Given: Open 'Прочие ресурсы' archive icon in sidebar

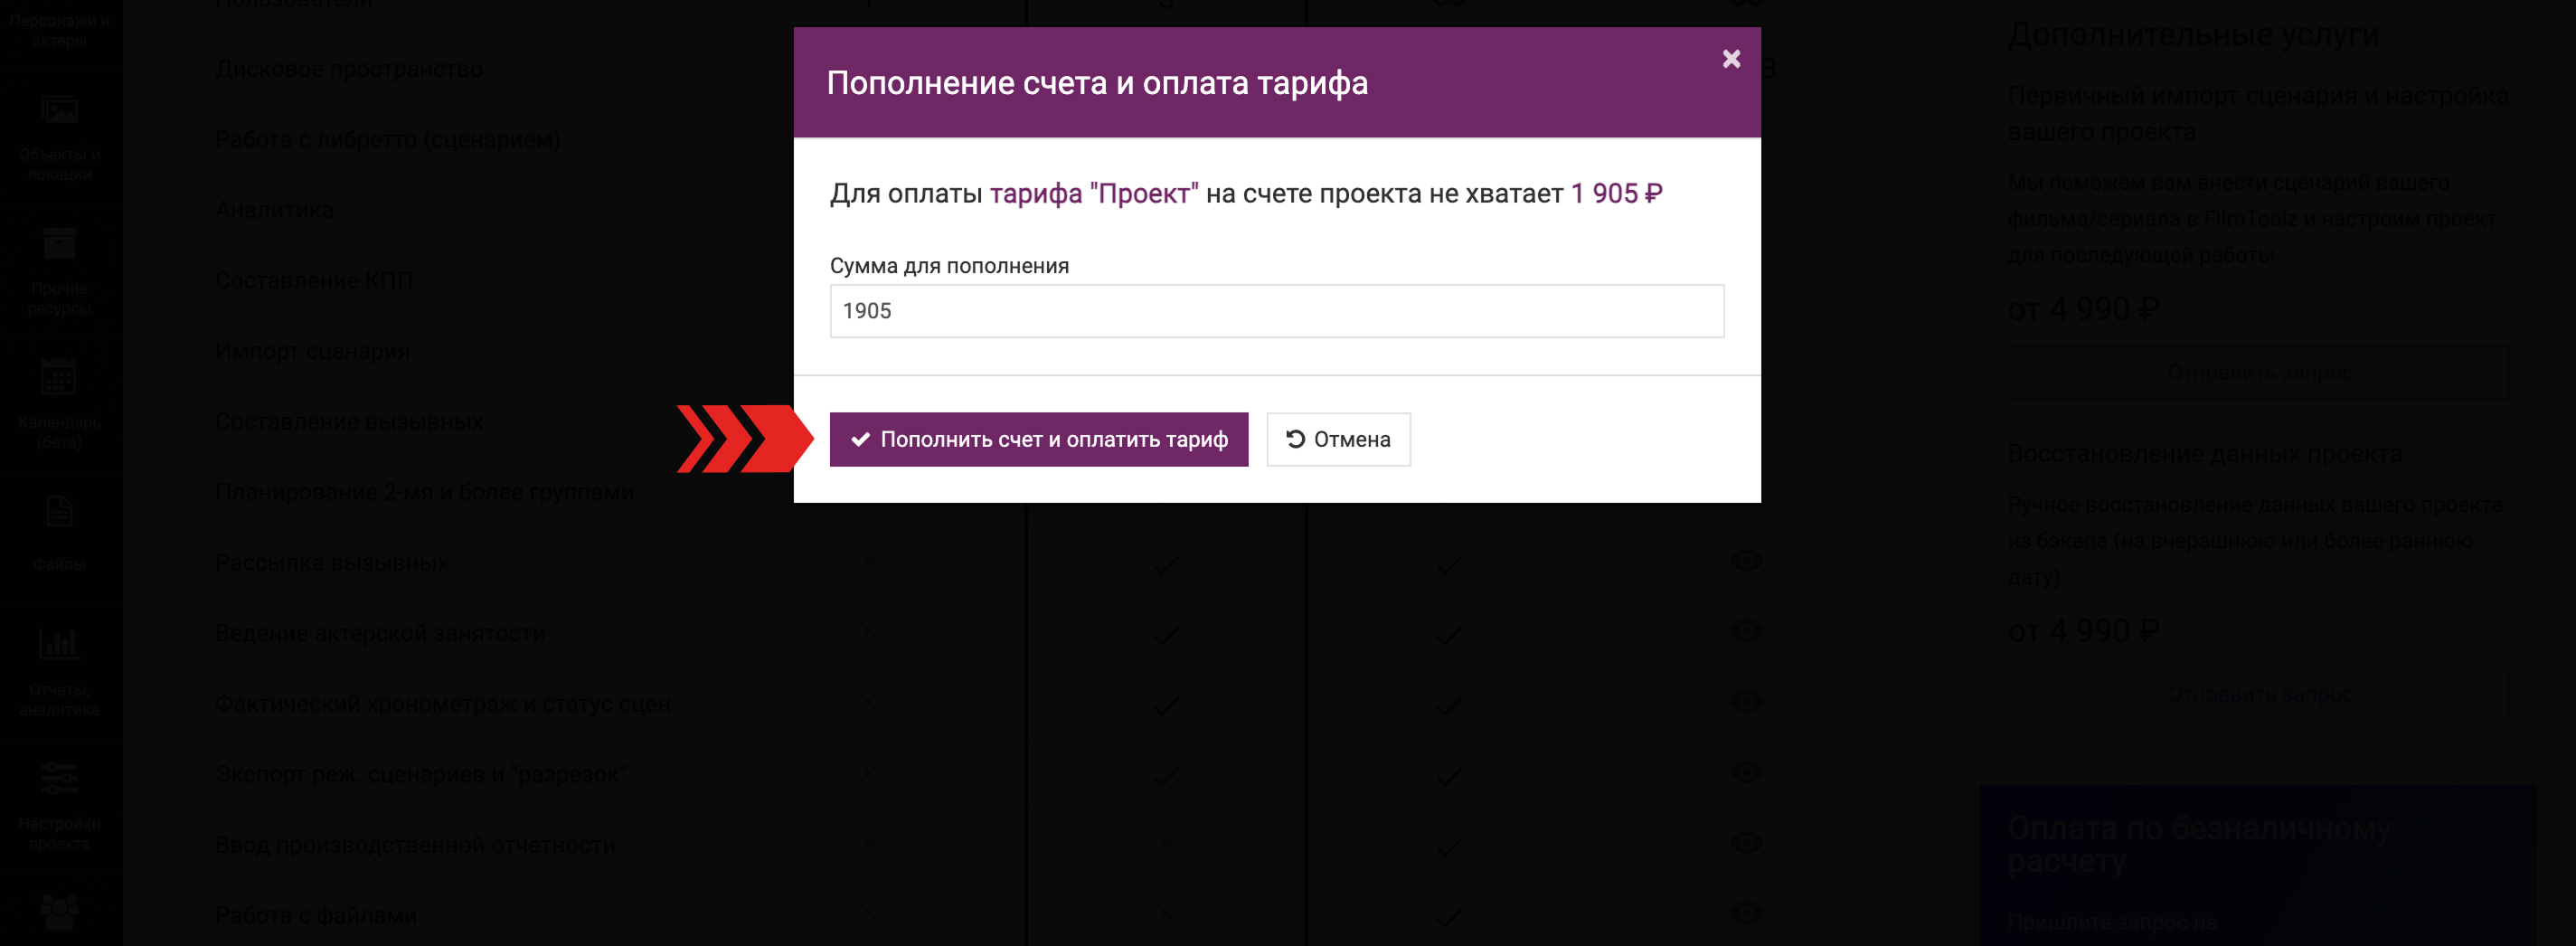Looking at the screenshot, I should point(59,243).
